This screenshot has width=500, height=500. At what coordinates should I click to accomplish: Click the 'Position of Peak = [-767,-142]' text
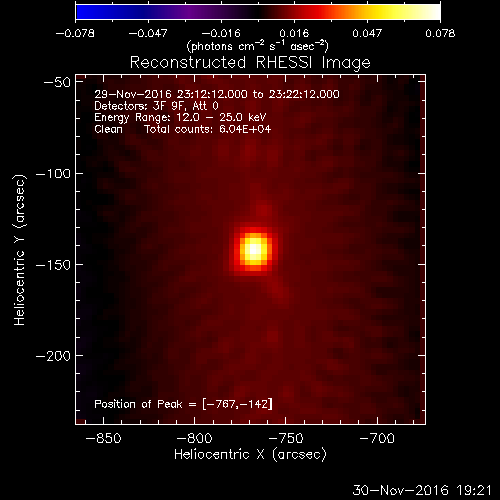coord(183,404)
